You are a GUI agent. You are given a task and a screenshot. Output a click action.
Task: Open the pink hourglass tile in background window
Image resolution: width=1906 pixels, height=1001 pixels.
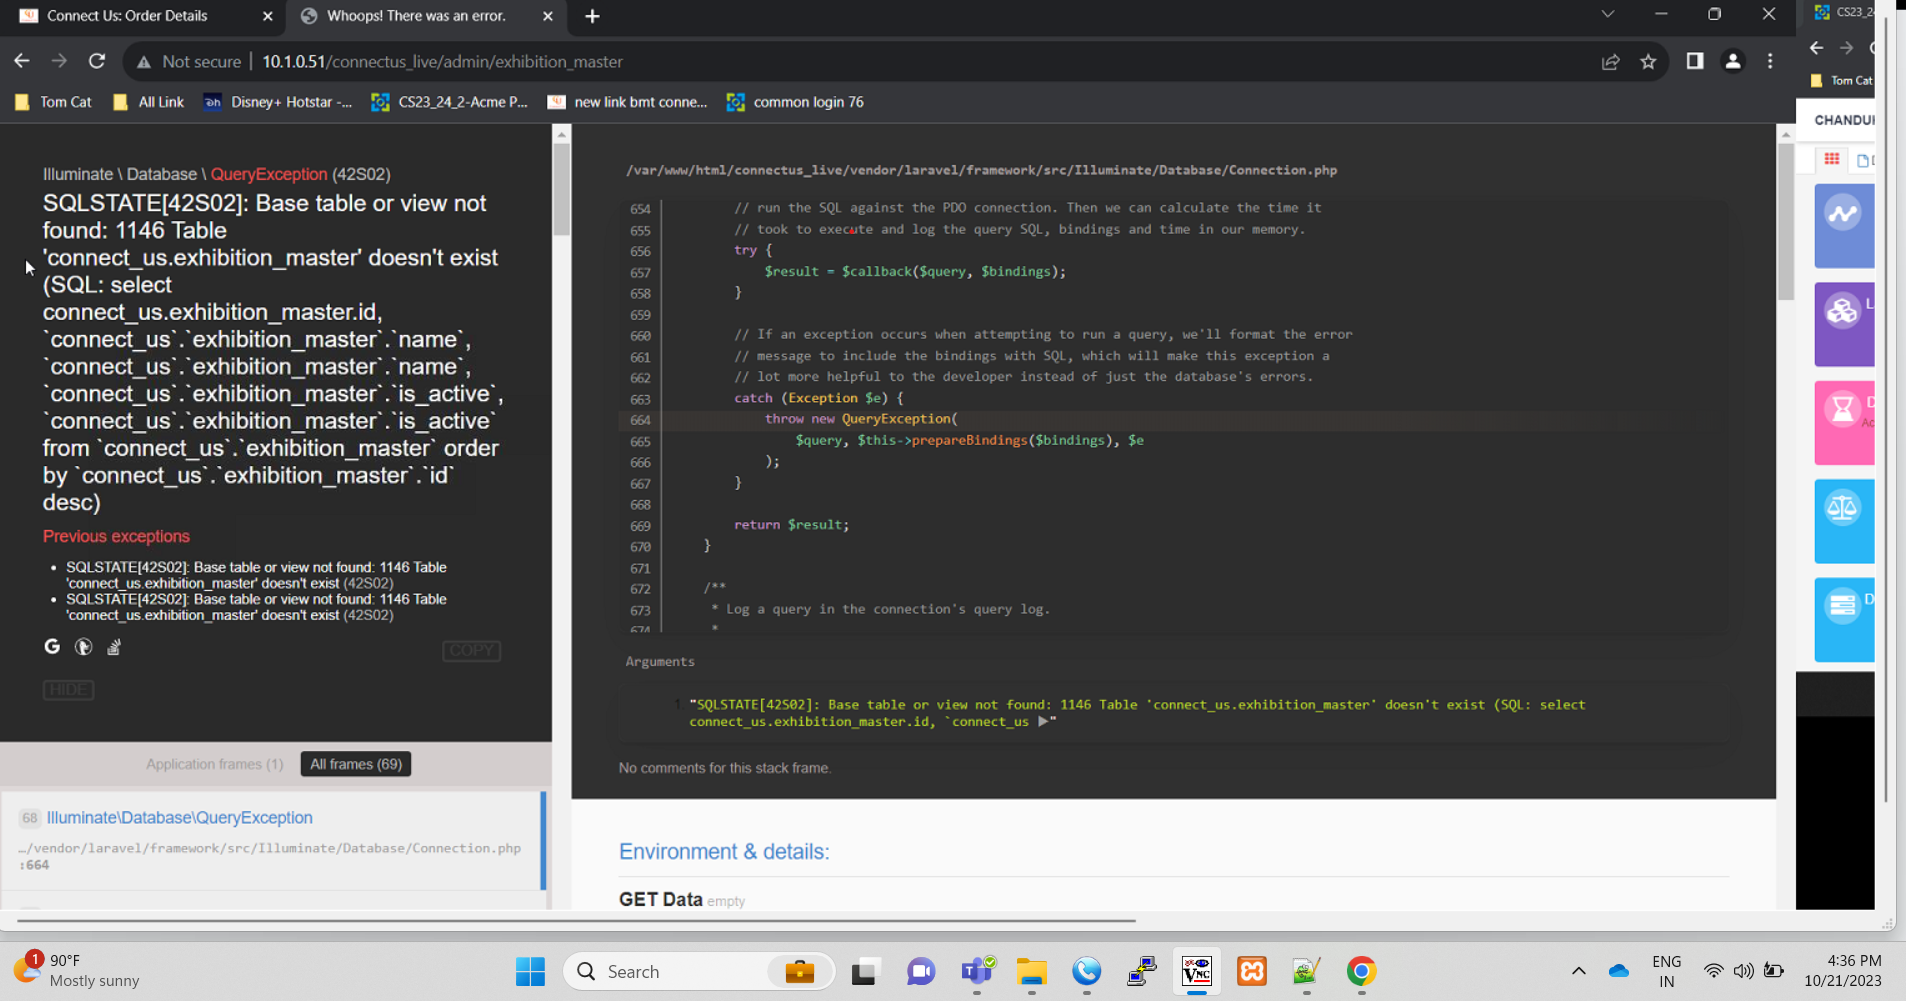click(x=1844, y=423)
